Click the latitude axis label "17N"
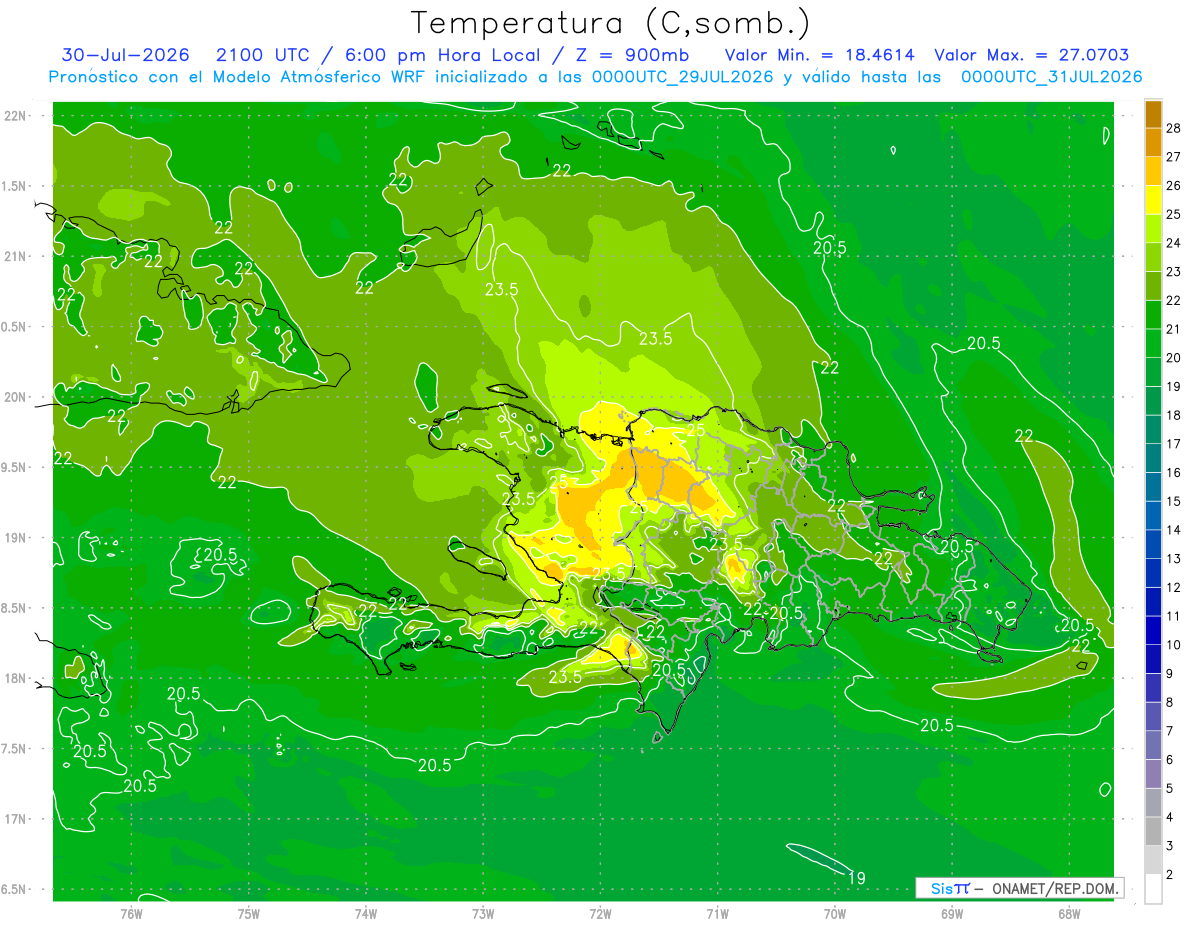 tap(16, 819)
